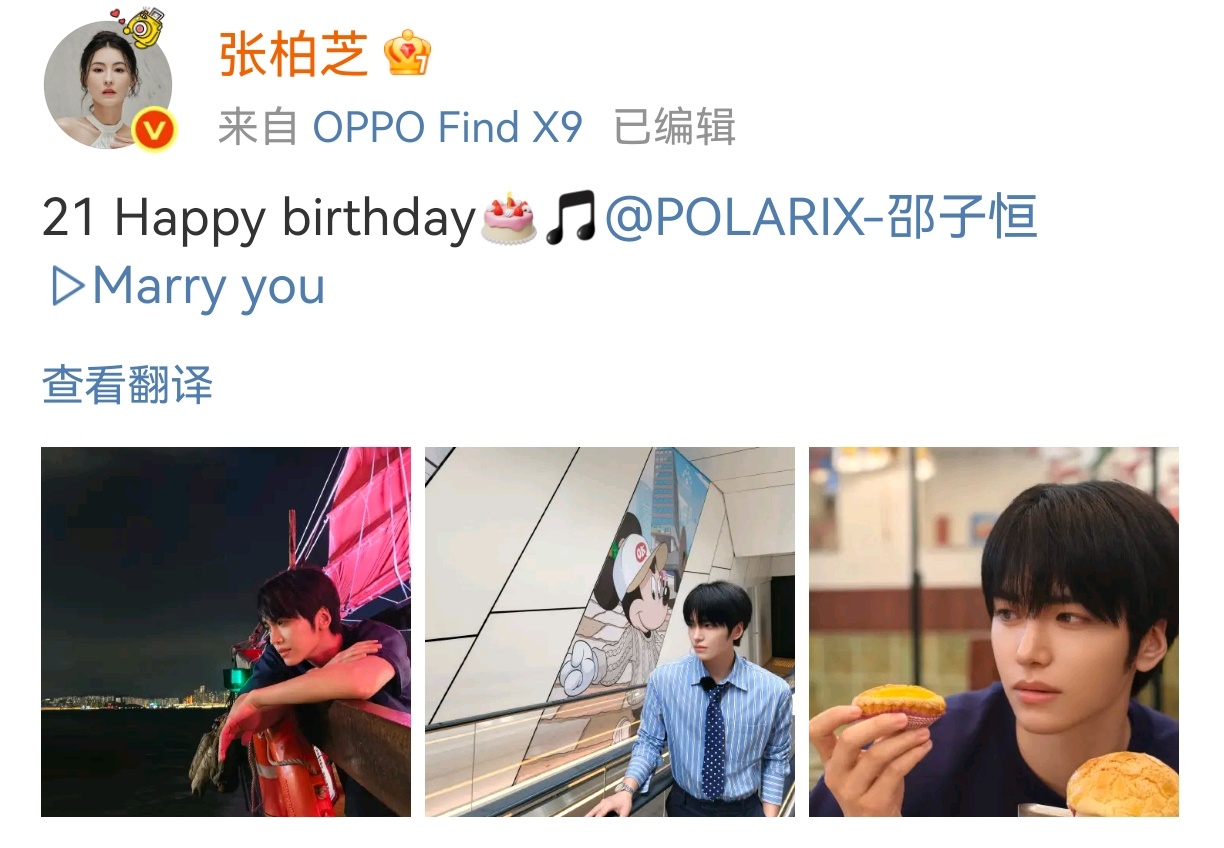1224x848 pixels.
Task: Open 张柏芝's profile avatar photo
Action: pyautogui.click(x=108, y=85)
